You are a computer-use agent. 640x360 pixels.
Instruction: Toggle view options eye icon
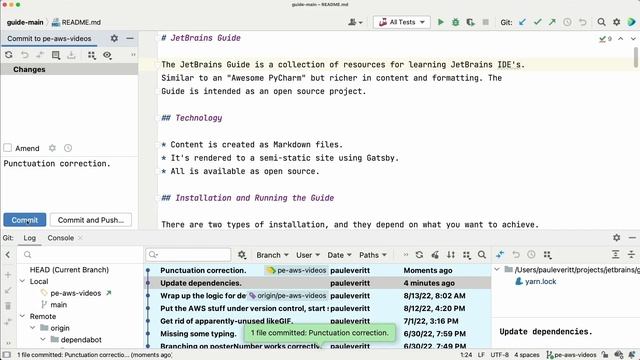click(107, 55)
